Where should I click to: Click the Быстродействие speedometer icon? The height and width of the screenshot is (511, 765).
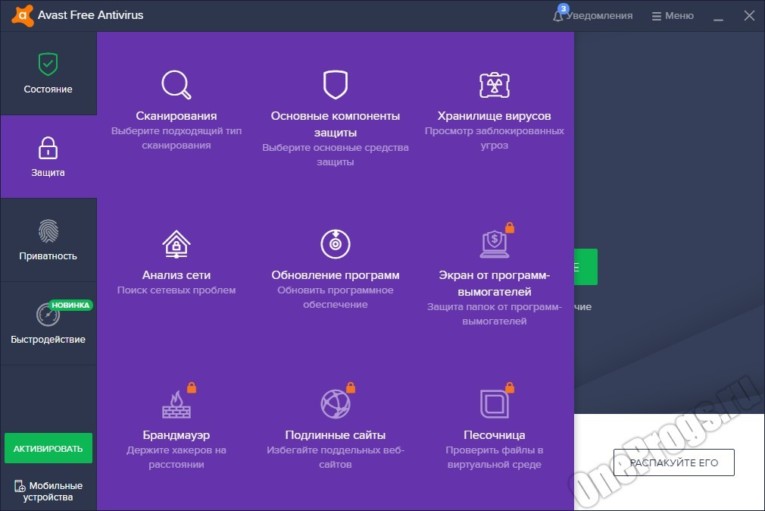coord(48,315)
